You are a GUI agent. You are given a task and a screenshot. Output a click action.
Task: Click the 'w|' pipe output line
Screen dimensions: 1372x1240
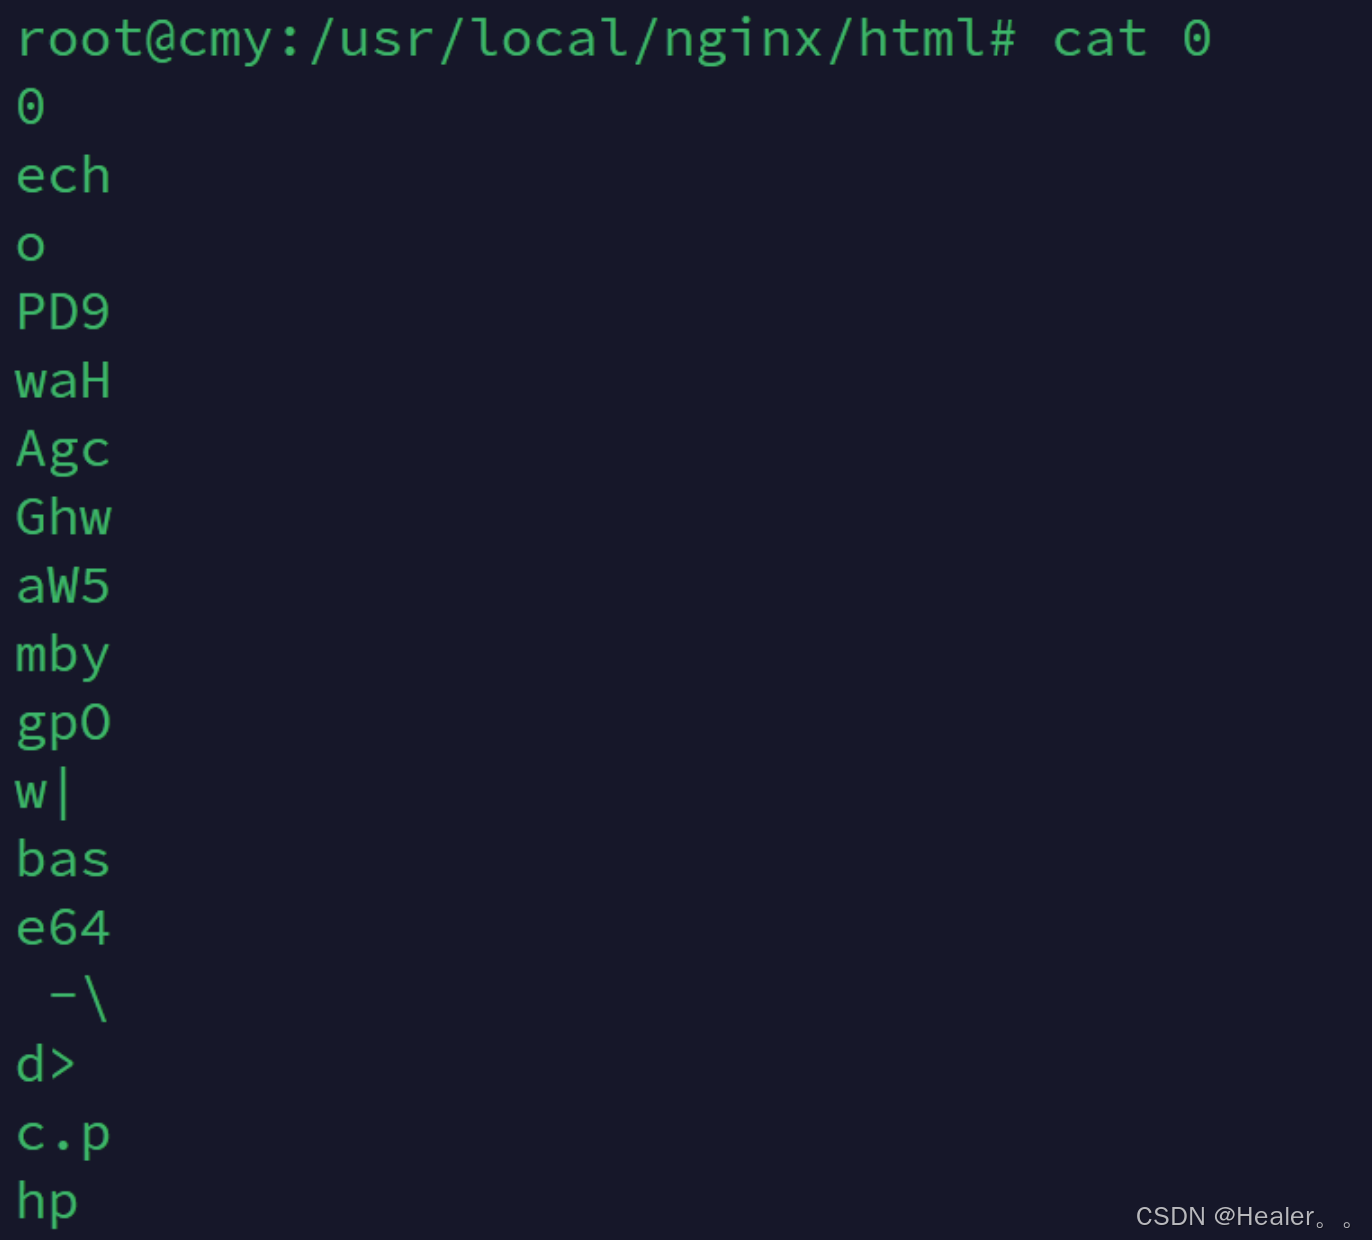click(x=43, y=793)
